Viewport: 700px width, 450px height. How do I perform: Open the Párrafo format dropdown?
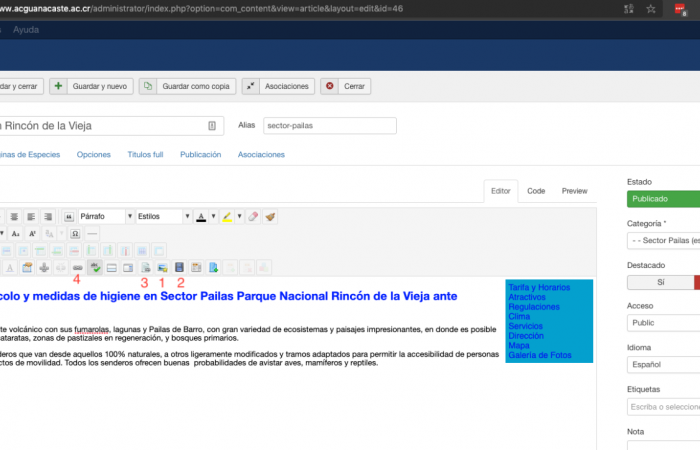104,216
